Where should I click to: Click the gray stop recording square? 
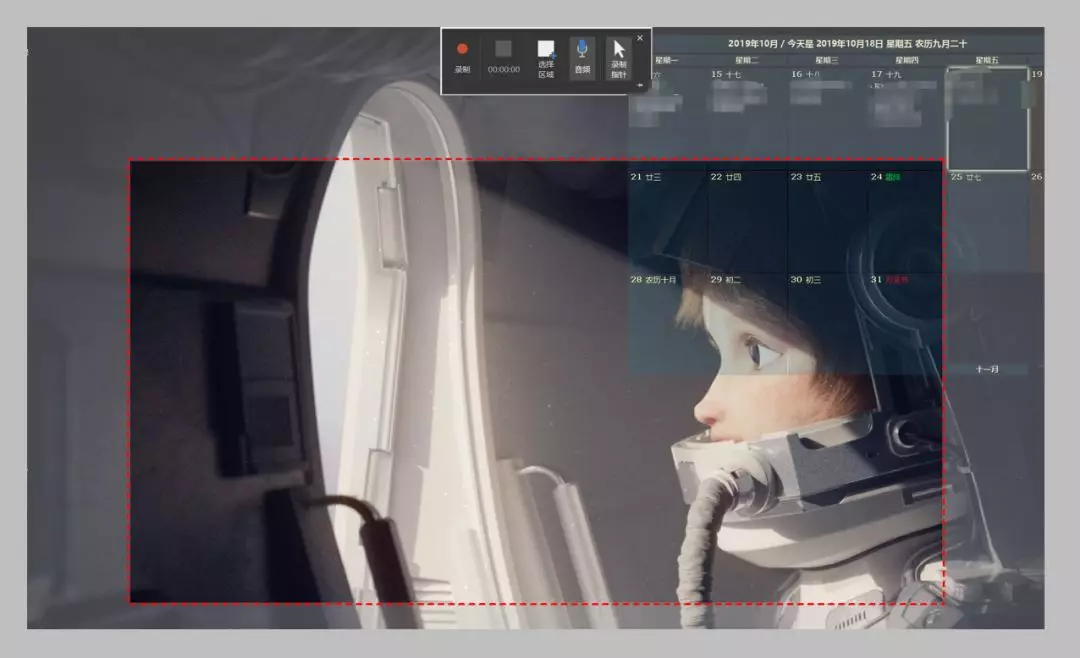click(x=503, y=48)
